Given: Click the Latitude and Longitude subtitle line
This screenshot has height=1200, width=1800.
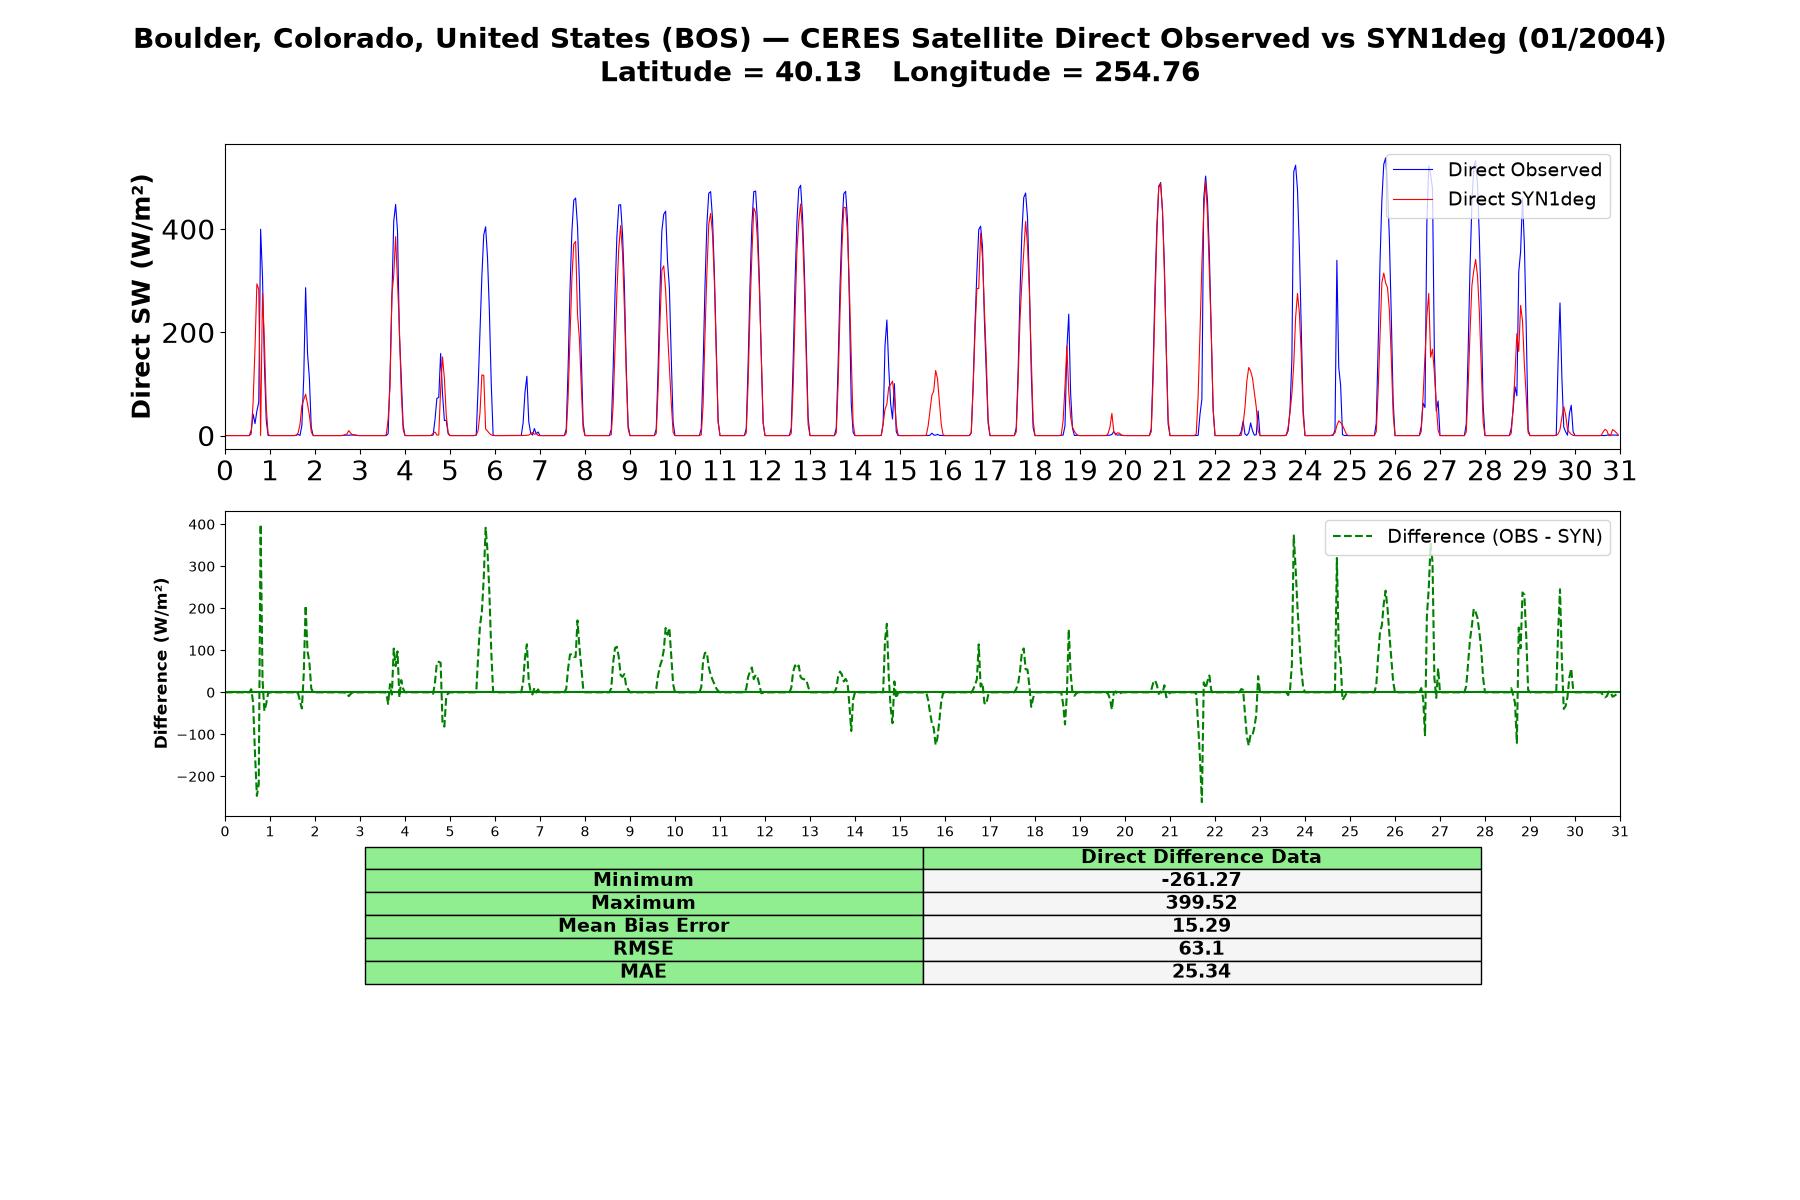Looking at the screenshot, I should pyautogui.click(x=900, y=72).
